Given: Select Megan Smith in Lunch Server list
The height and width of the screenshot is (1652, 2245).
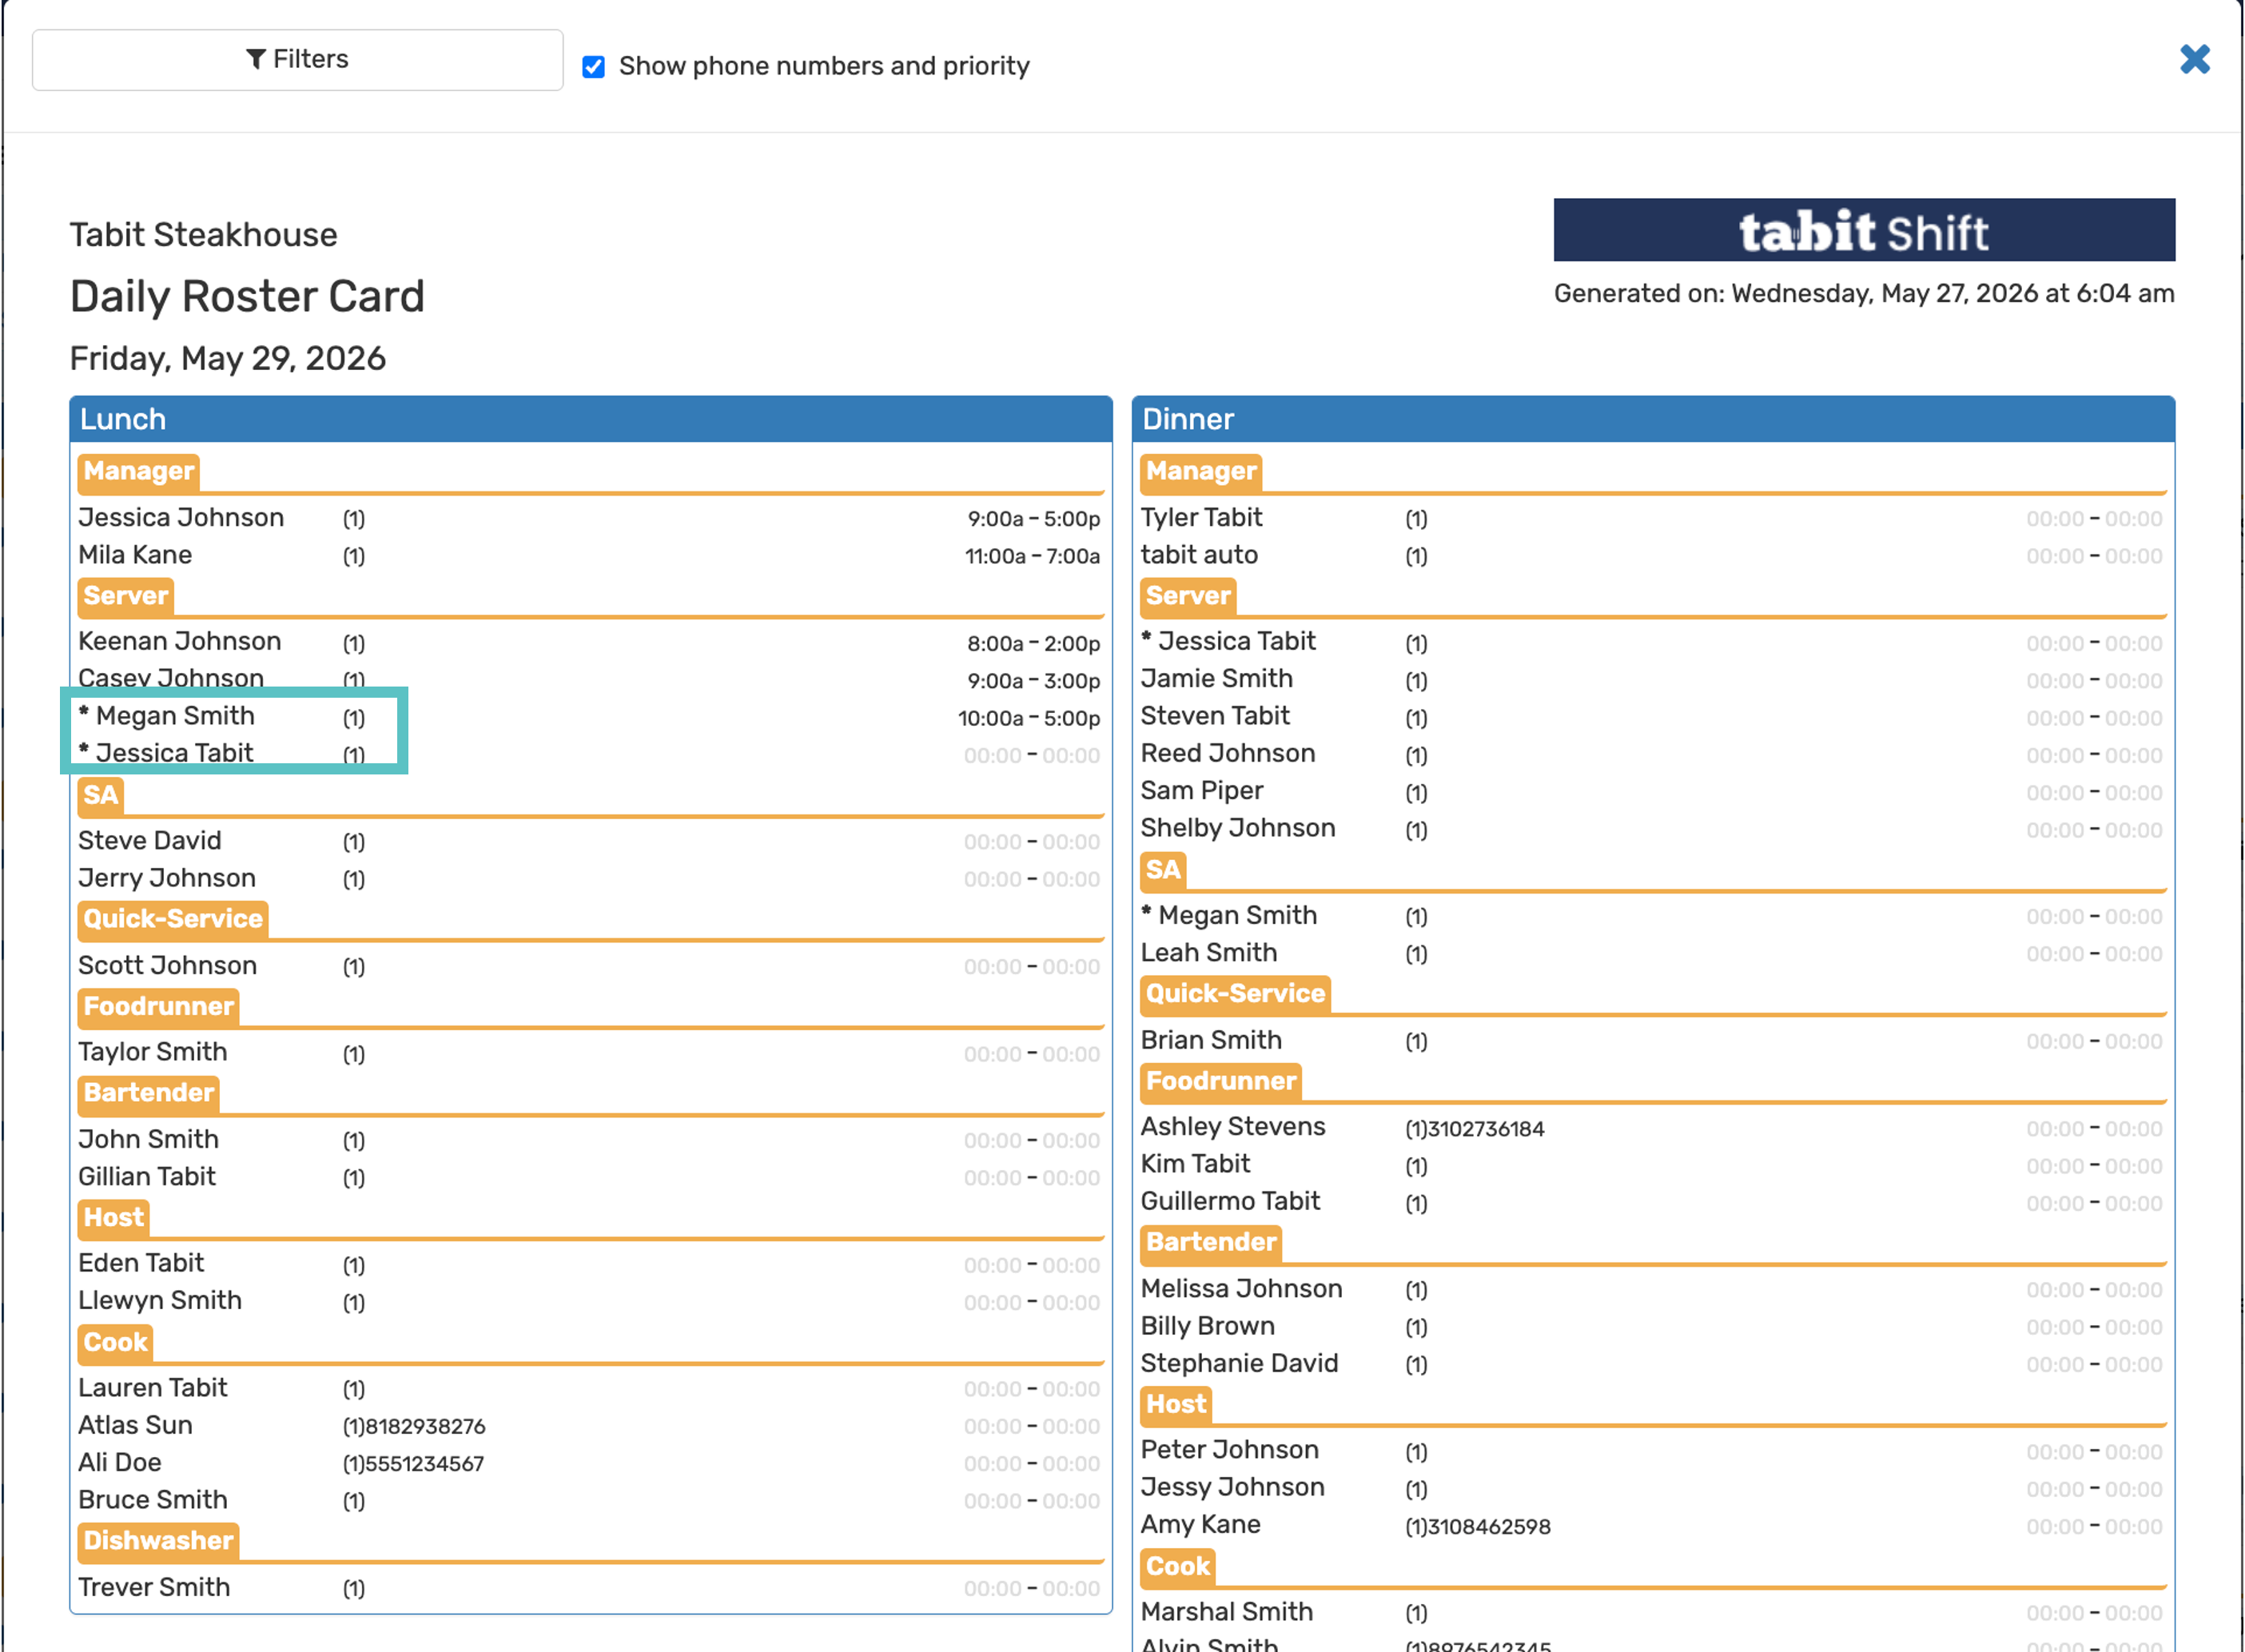Looking at the screenshot, I should [167, 716].
